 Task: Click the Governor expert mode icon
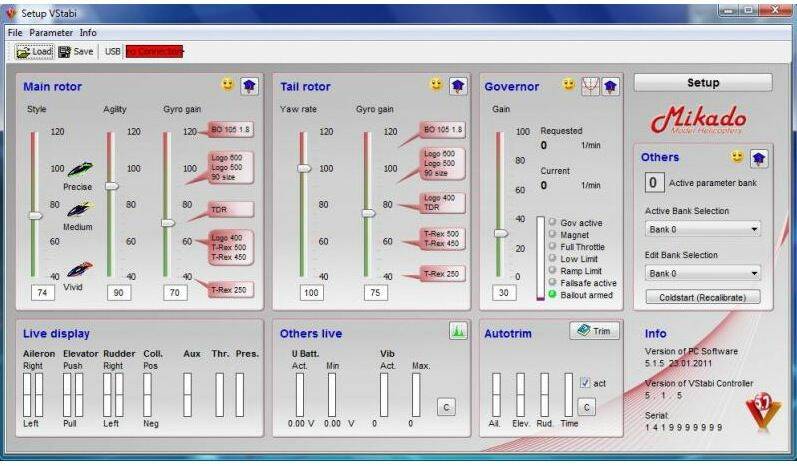[610, 86]
